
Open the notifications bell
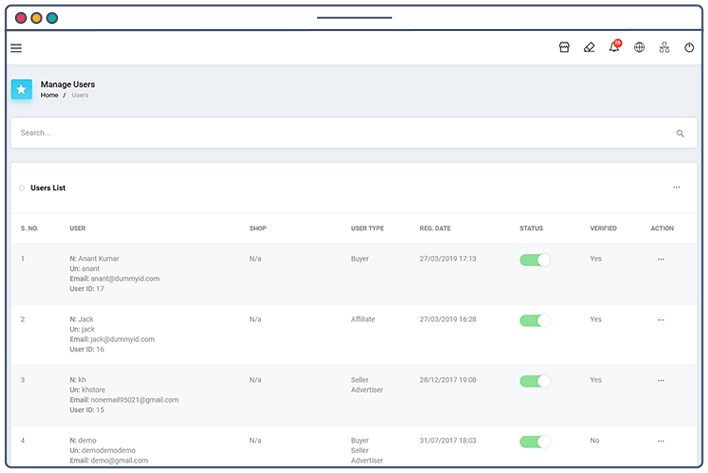(x=614, y=47)
